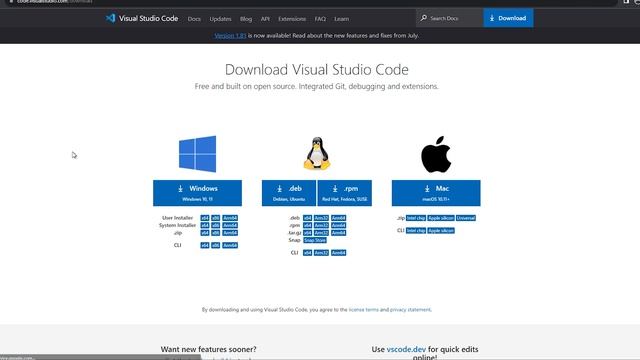Viewport: 640px width, 360px height.
Task: Select Windows User Installer Arm64
Action: [x=230, y=218]
